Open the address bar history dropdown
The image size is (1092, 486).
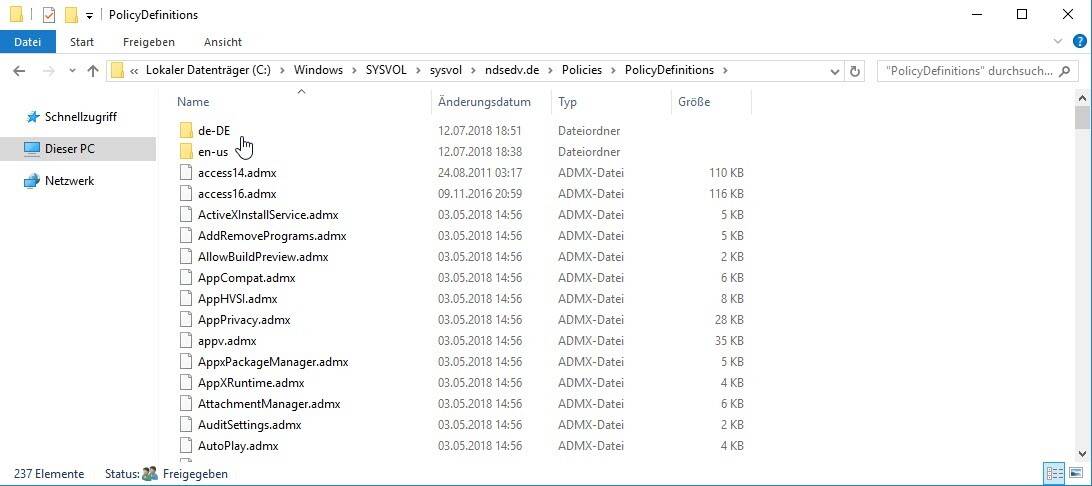835,71
